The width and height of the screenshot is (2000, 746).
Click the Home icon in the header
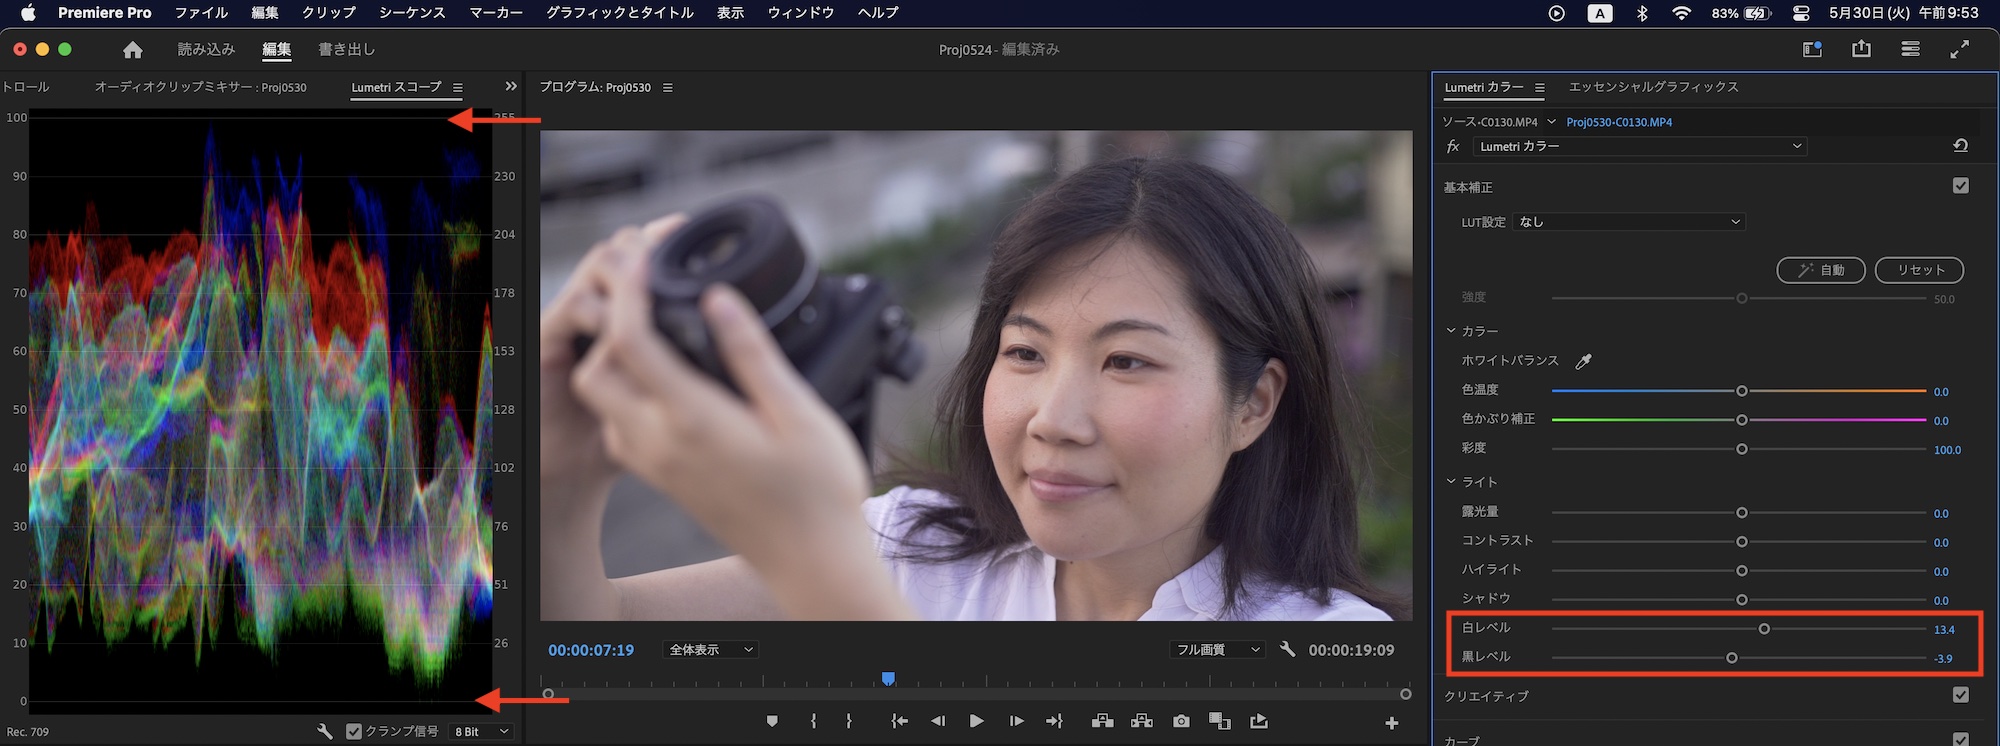133,50
